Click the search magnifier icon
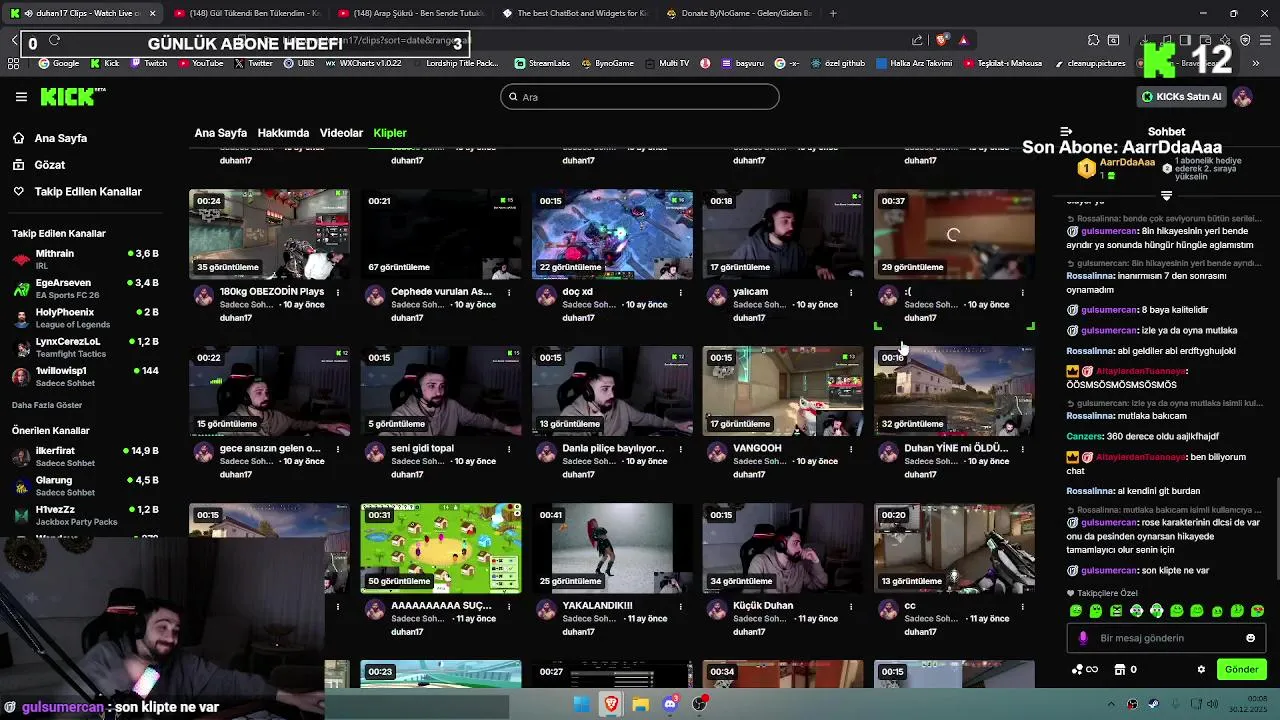The image size is (1280, 720). 513,97
